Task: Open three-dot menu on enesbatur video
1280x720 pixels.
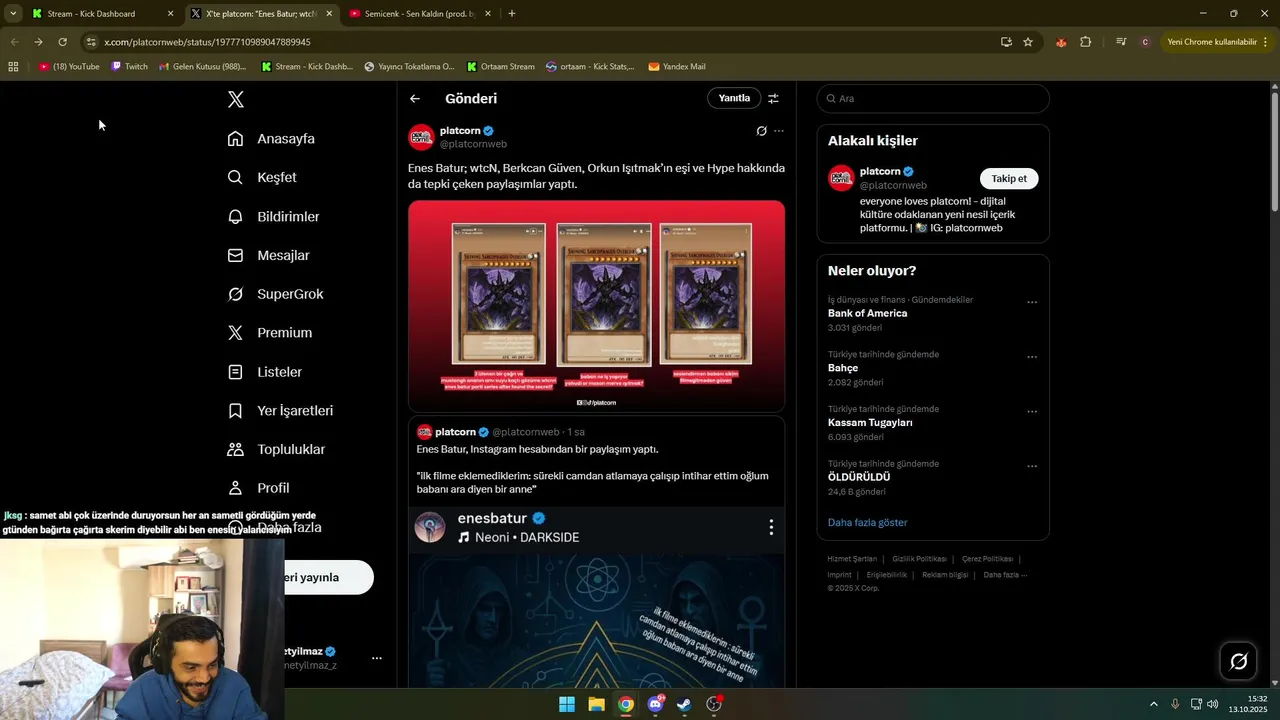Action: (770, 527)
